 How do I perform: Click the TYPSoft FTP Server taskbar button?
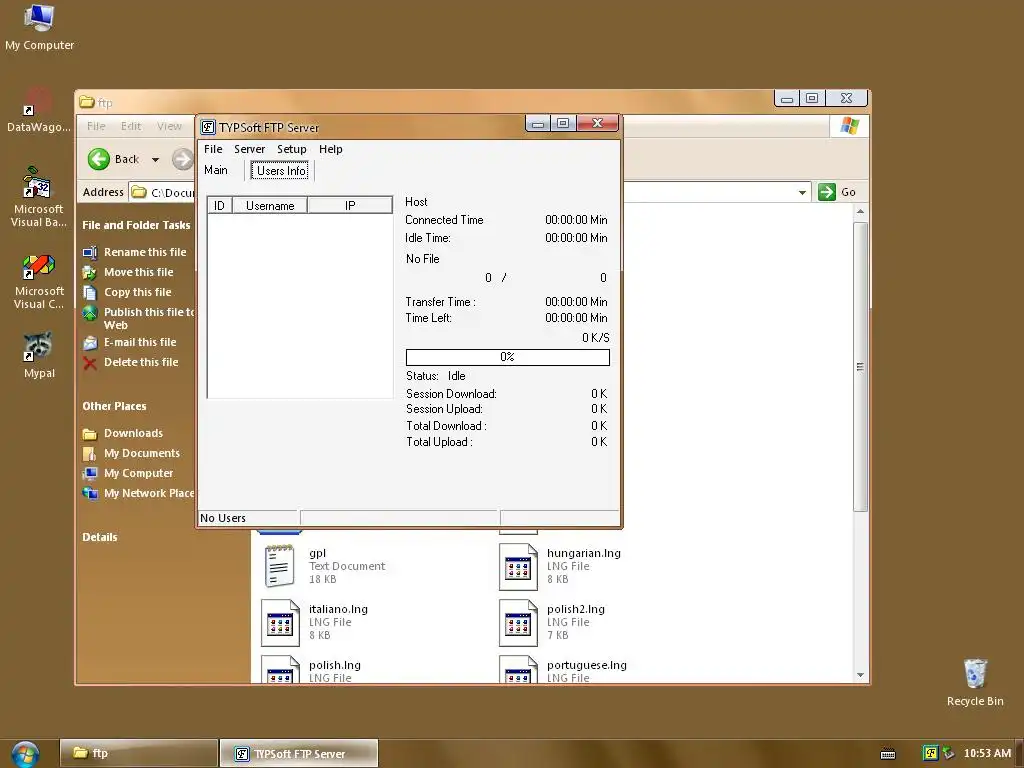point(298,754)
